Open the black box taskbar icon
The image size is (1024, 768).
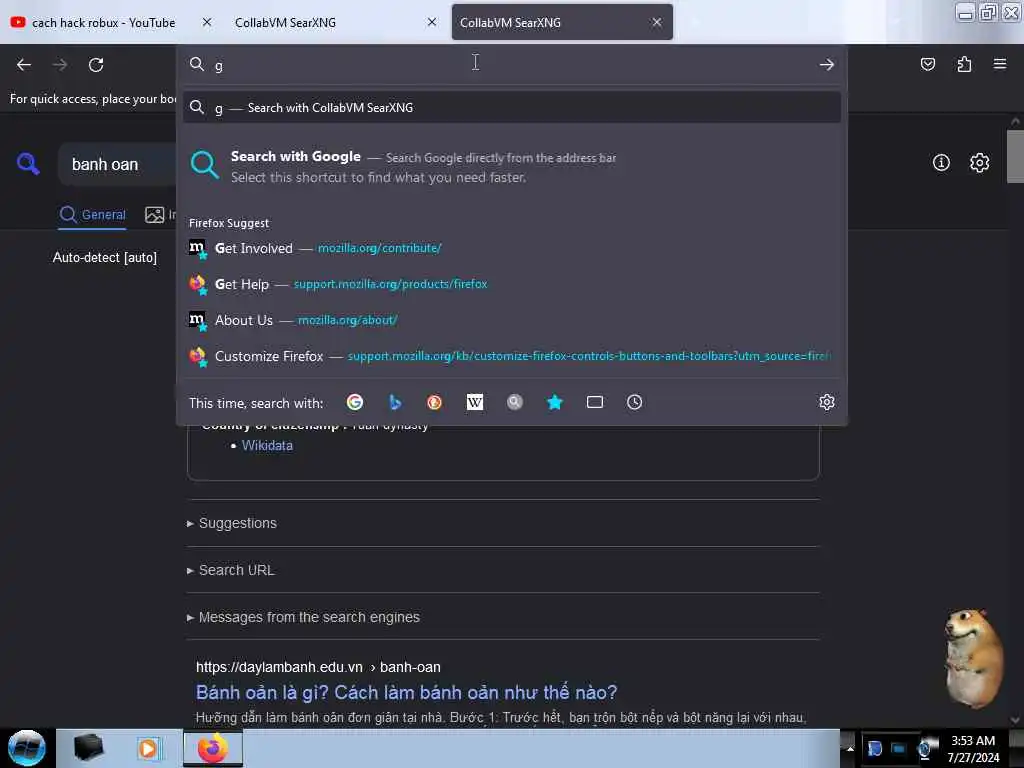pos(88,748)
